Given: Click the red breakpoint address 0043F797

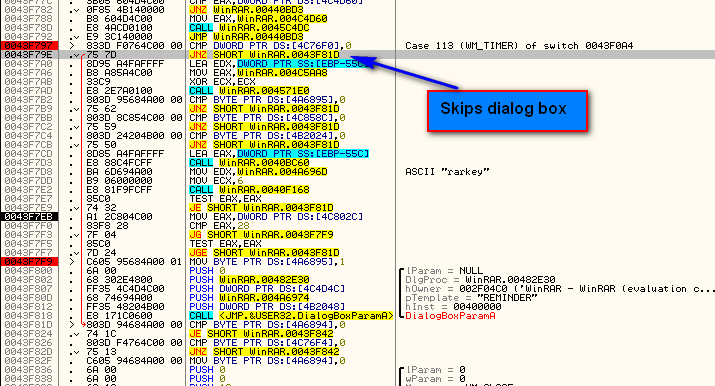Looking at the screenshot, I should [x=30, y=46].
